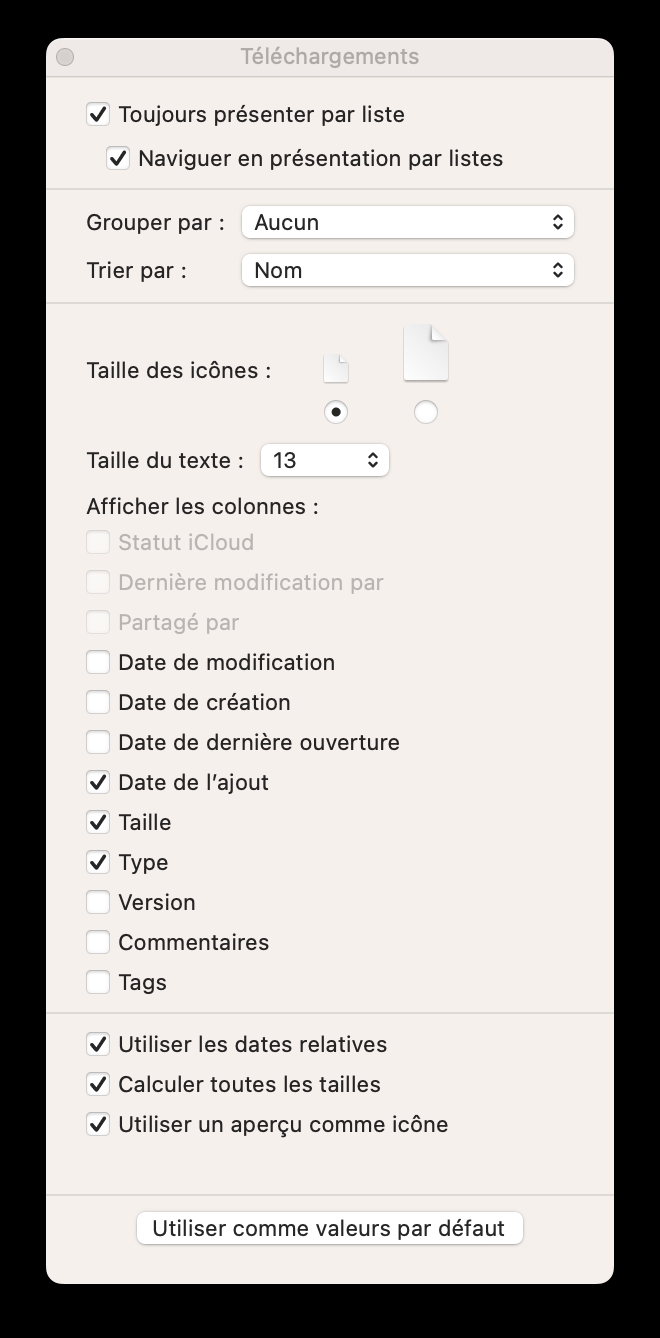The image size is (660, 1338).
Task: Check the Date de création column
Action: [98, 702]
